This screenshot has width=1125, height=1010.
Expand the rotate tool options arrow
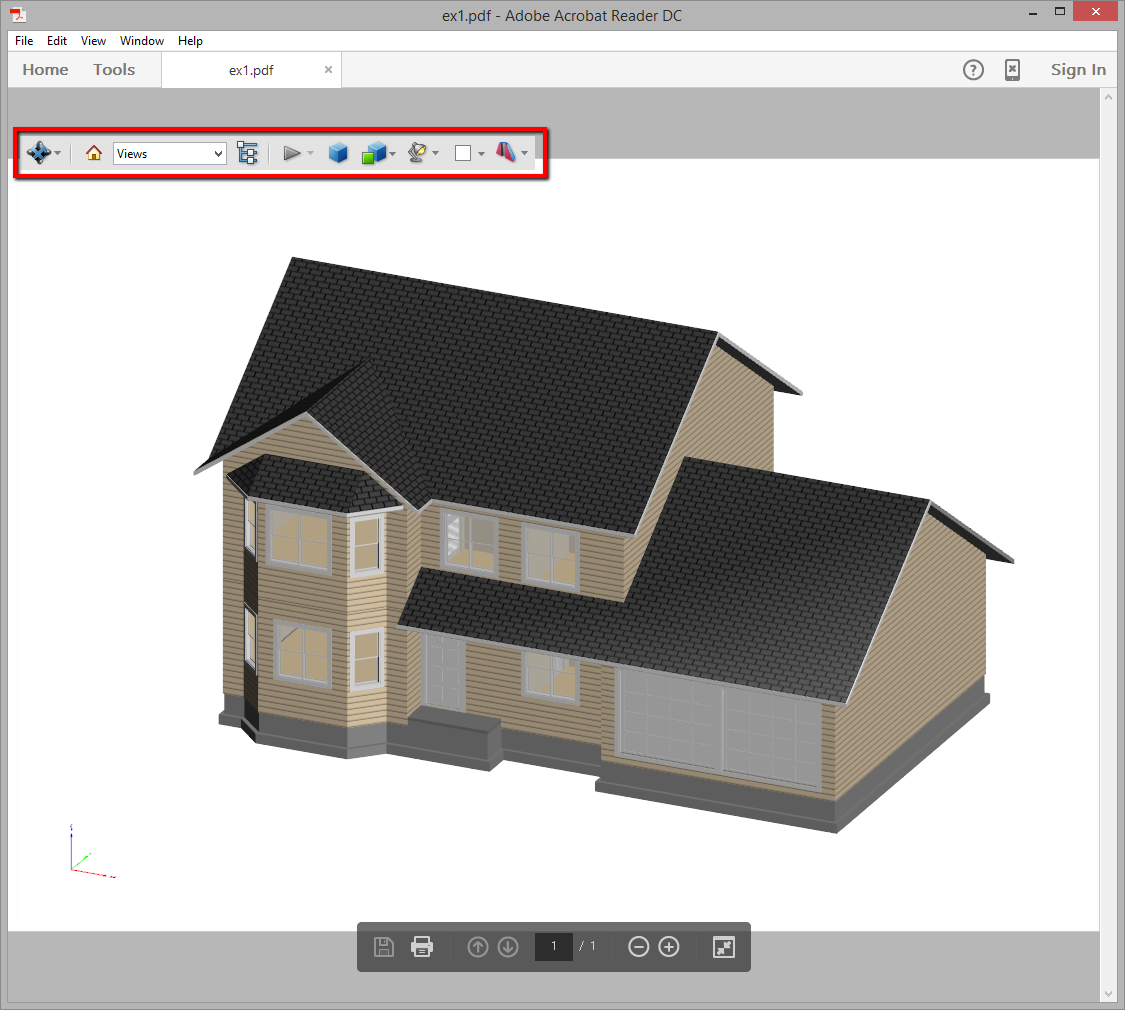(x=58, y=153)
